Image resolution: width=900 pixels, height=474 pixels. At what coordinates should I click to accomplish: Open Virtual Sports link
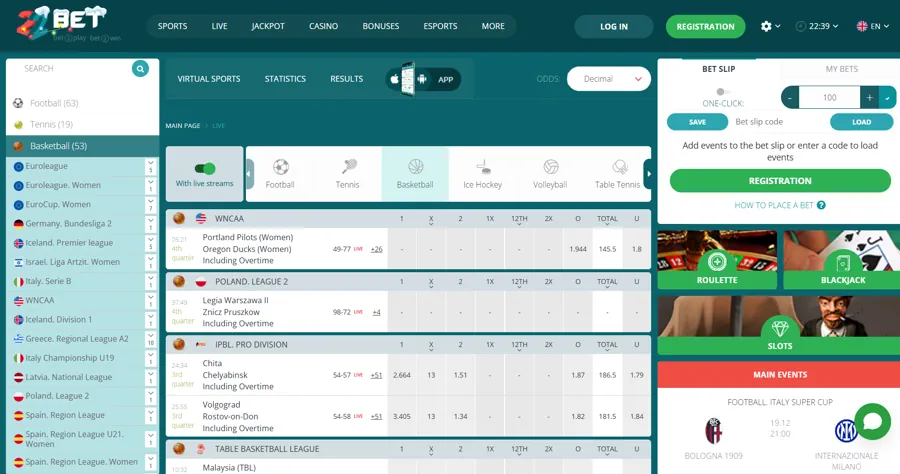pyautogui.click(x=209, y=79)
